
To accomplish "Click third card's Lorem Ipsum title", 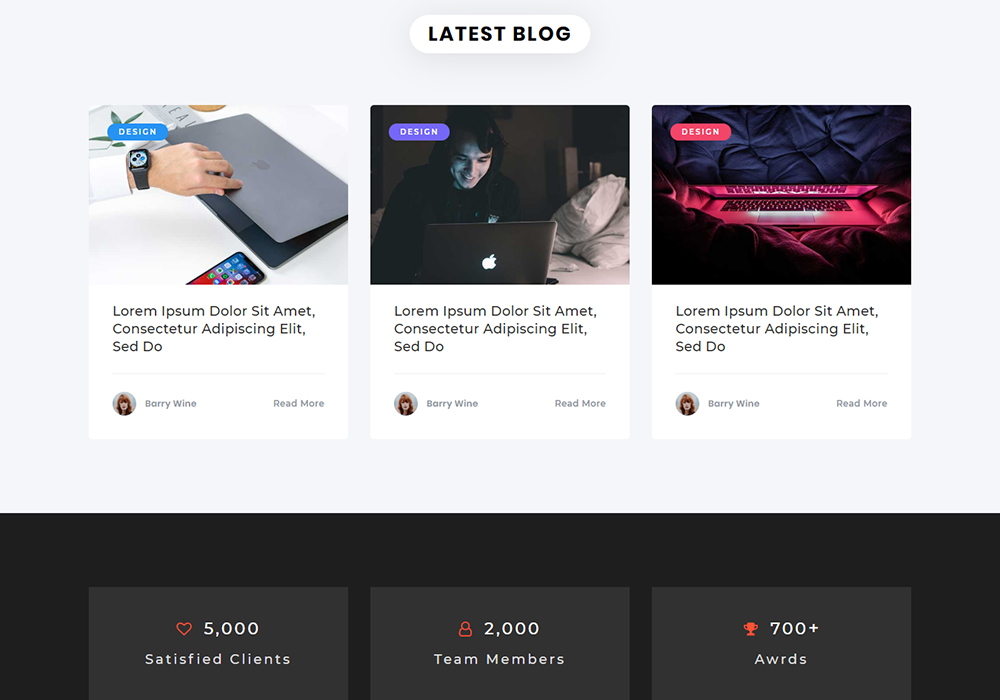I will [777, 329].
